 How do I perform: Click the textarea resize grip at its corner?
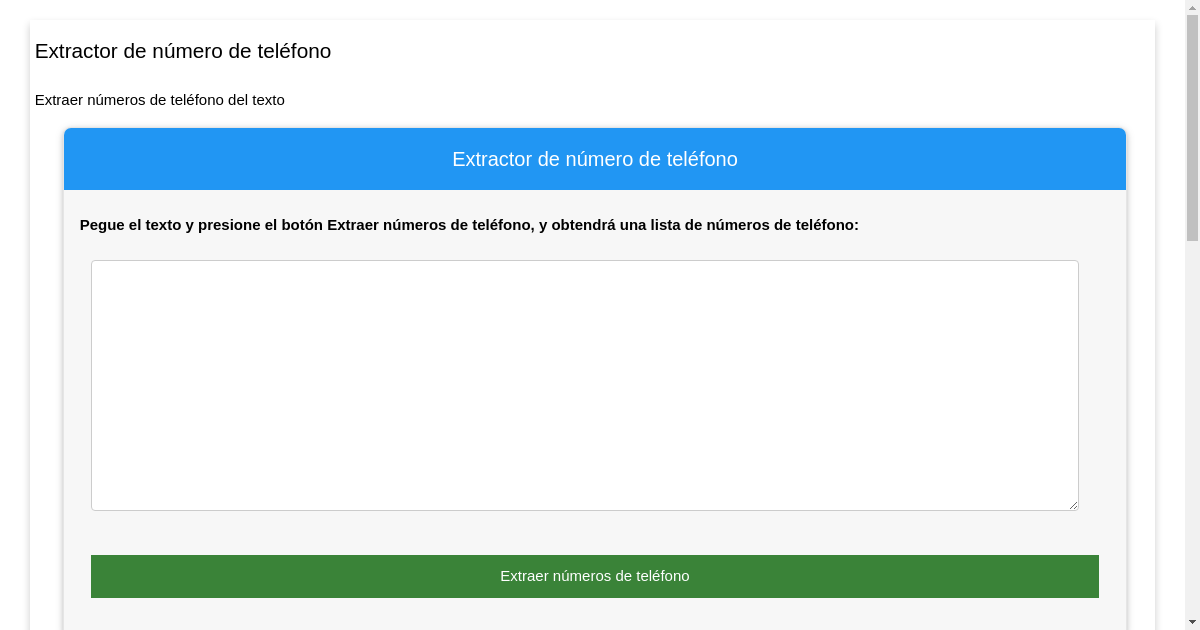click(1074, 505)
